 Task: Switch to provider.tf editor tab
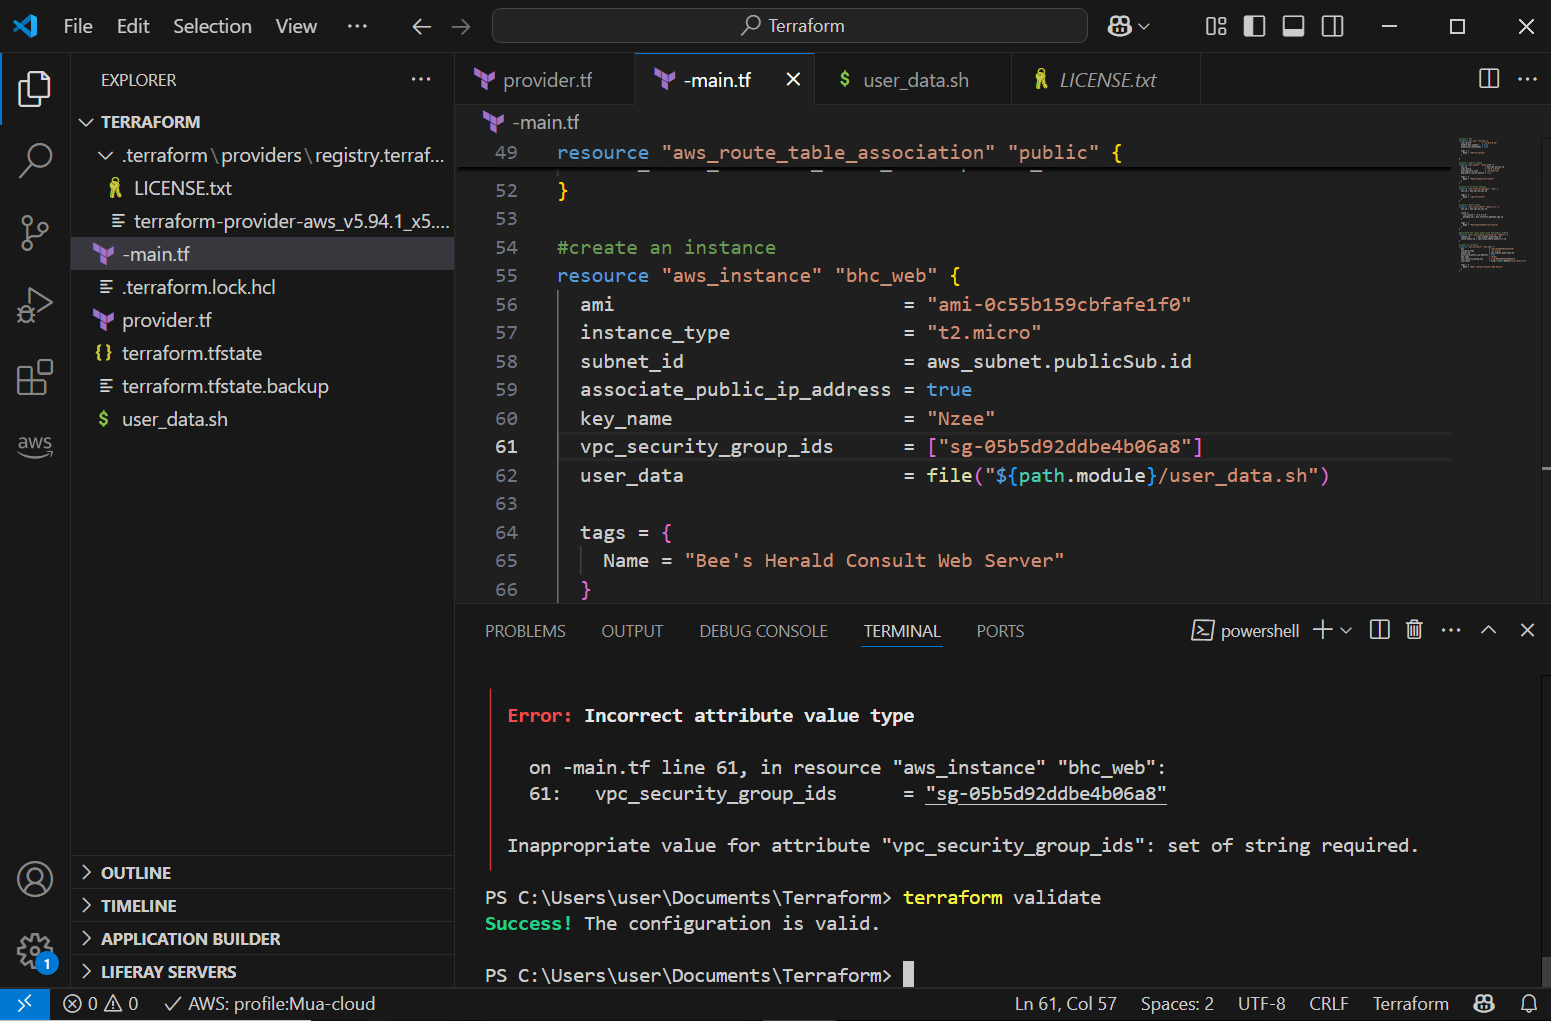(545, 80)
